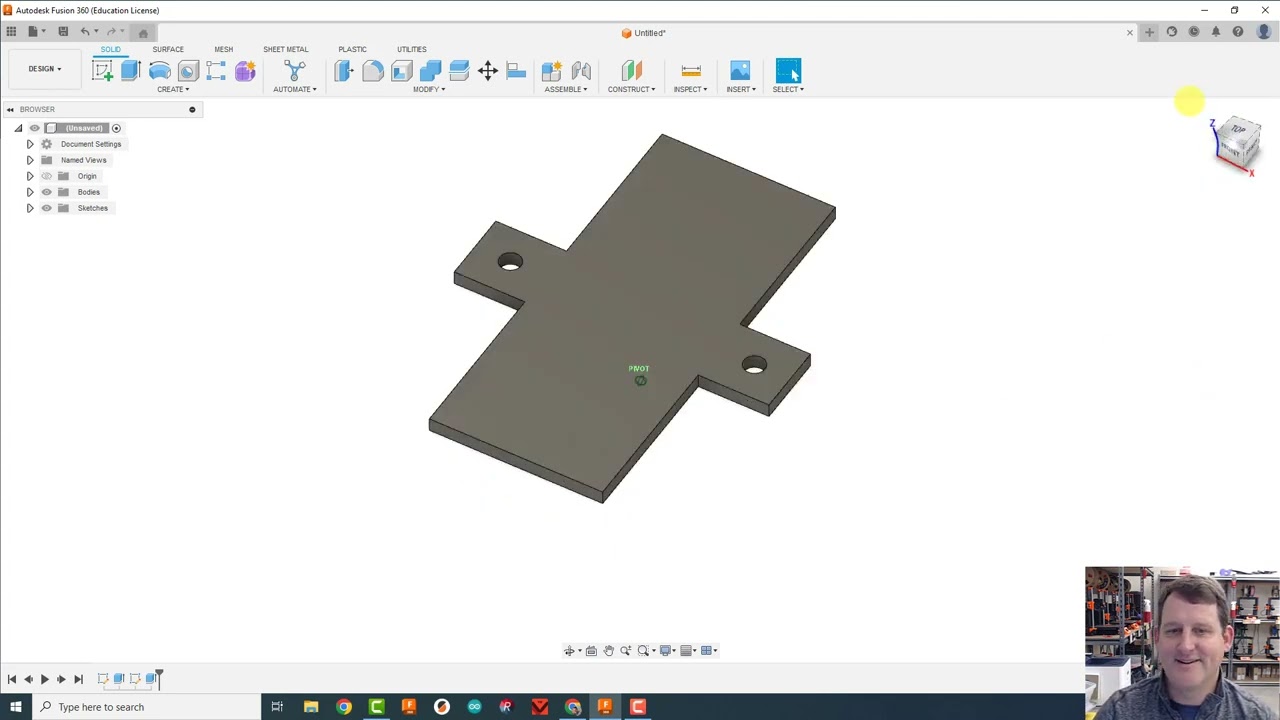The width and height of the screenshot is (1280, 720).
Task: Open the AUTOMATE dropdown menu
Action: point(295,89)
